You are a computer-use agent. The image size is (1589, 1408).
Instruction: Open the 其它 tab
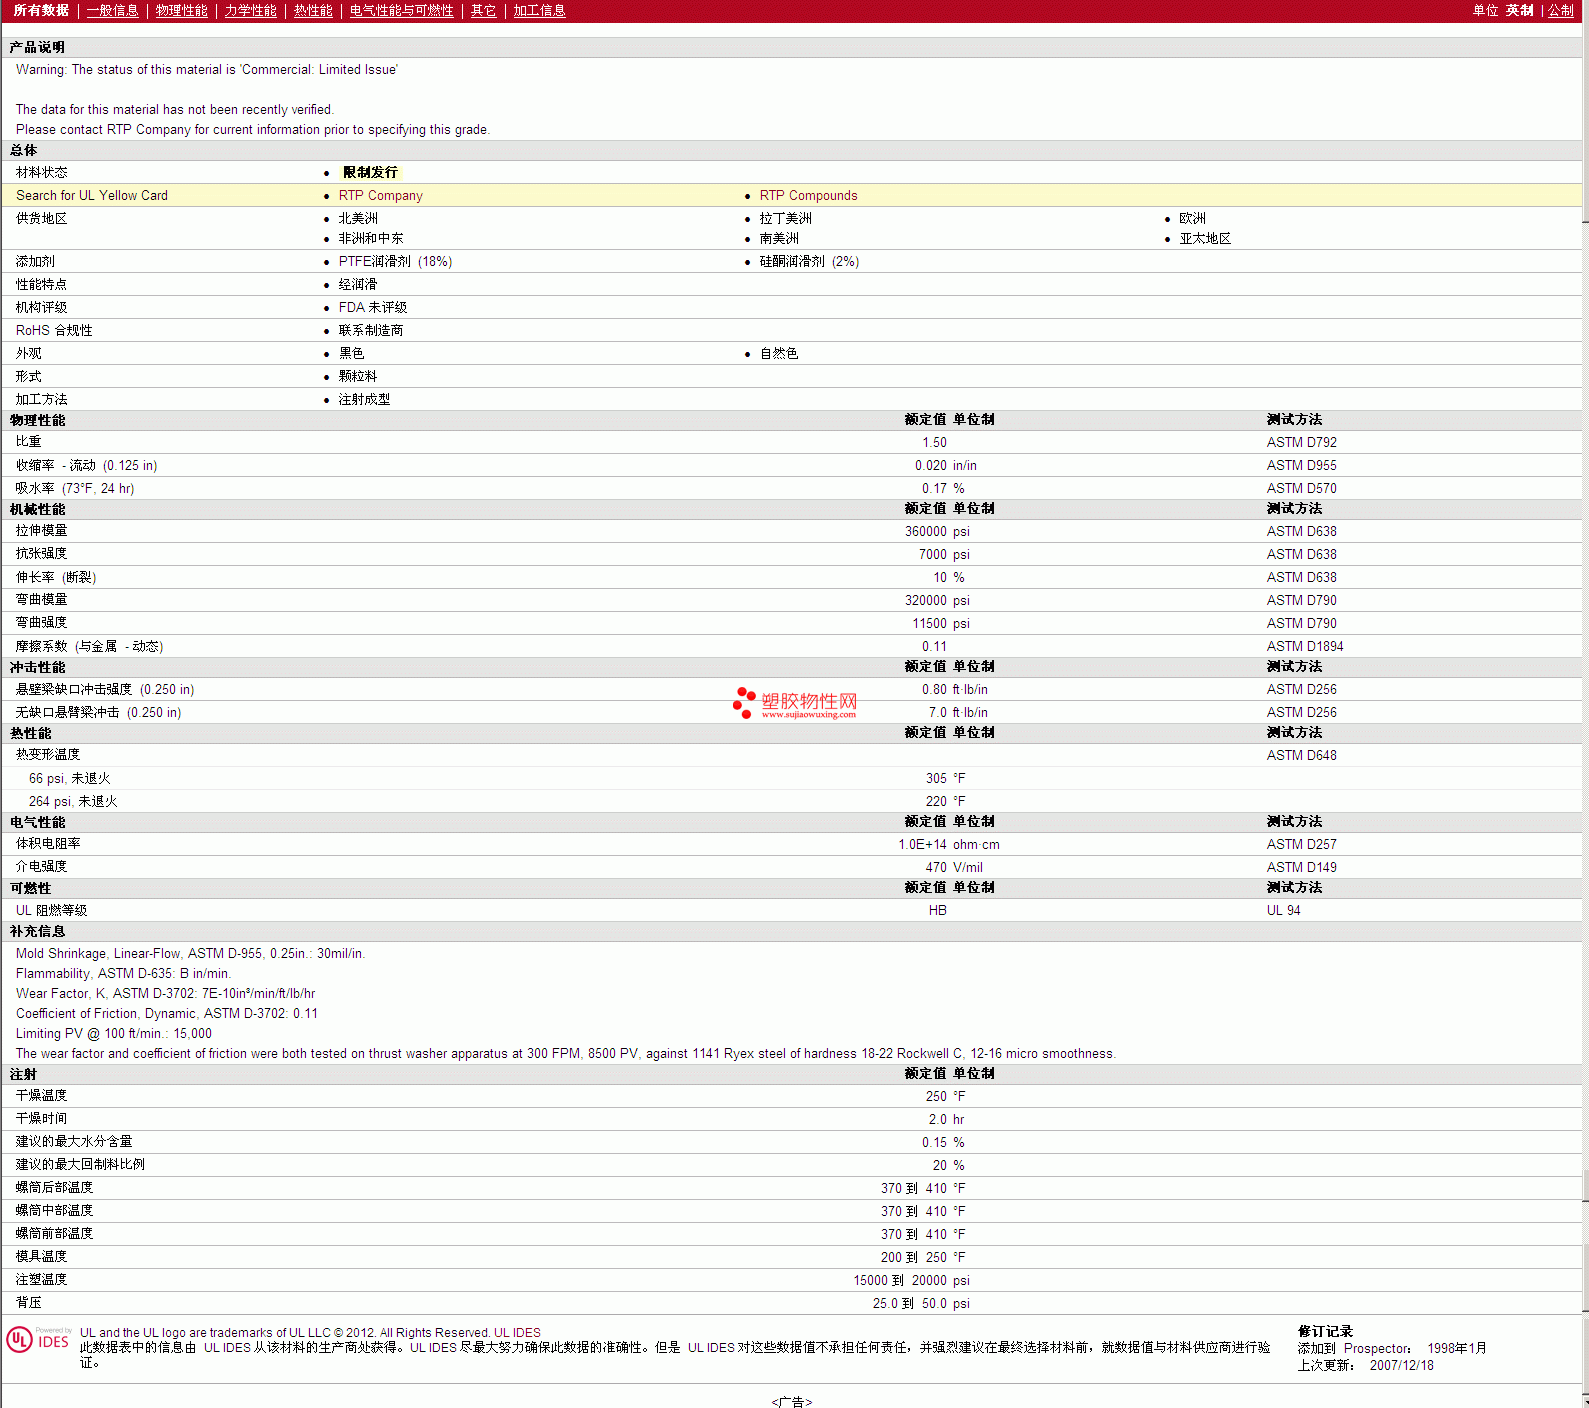[x=484, y=11]
